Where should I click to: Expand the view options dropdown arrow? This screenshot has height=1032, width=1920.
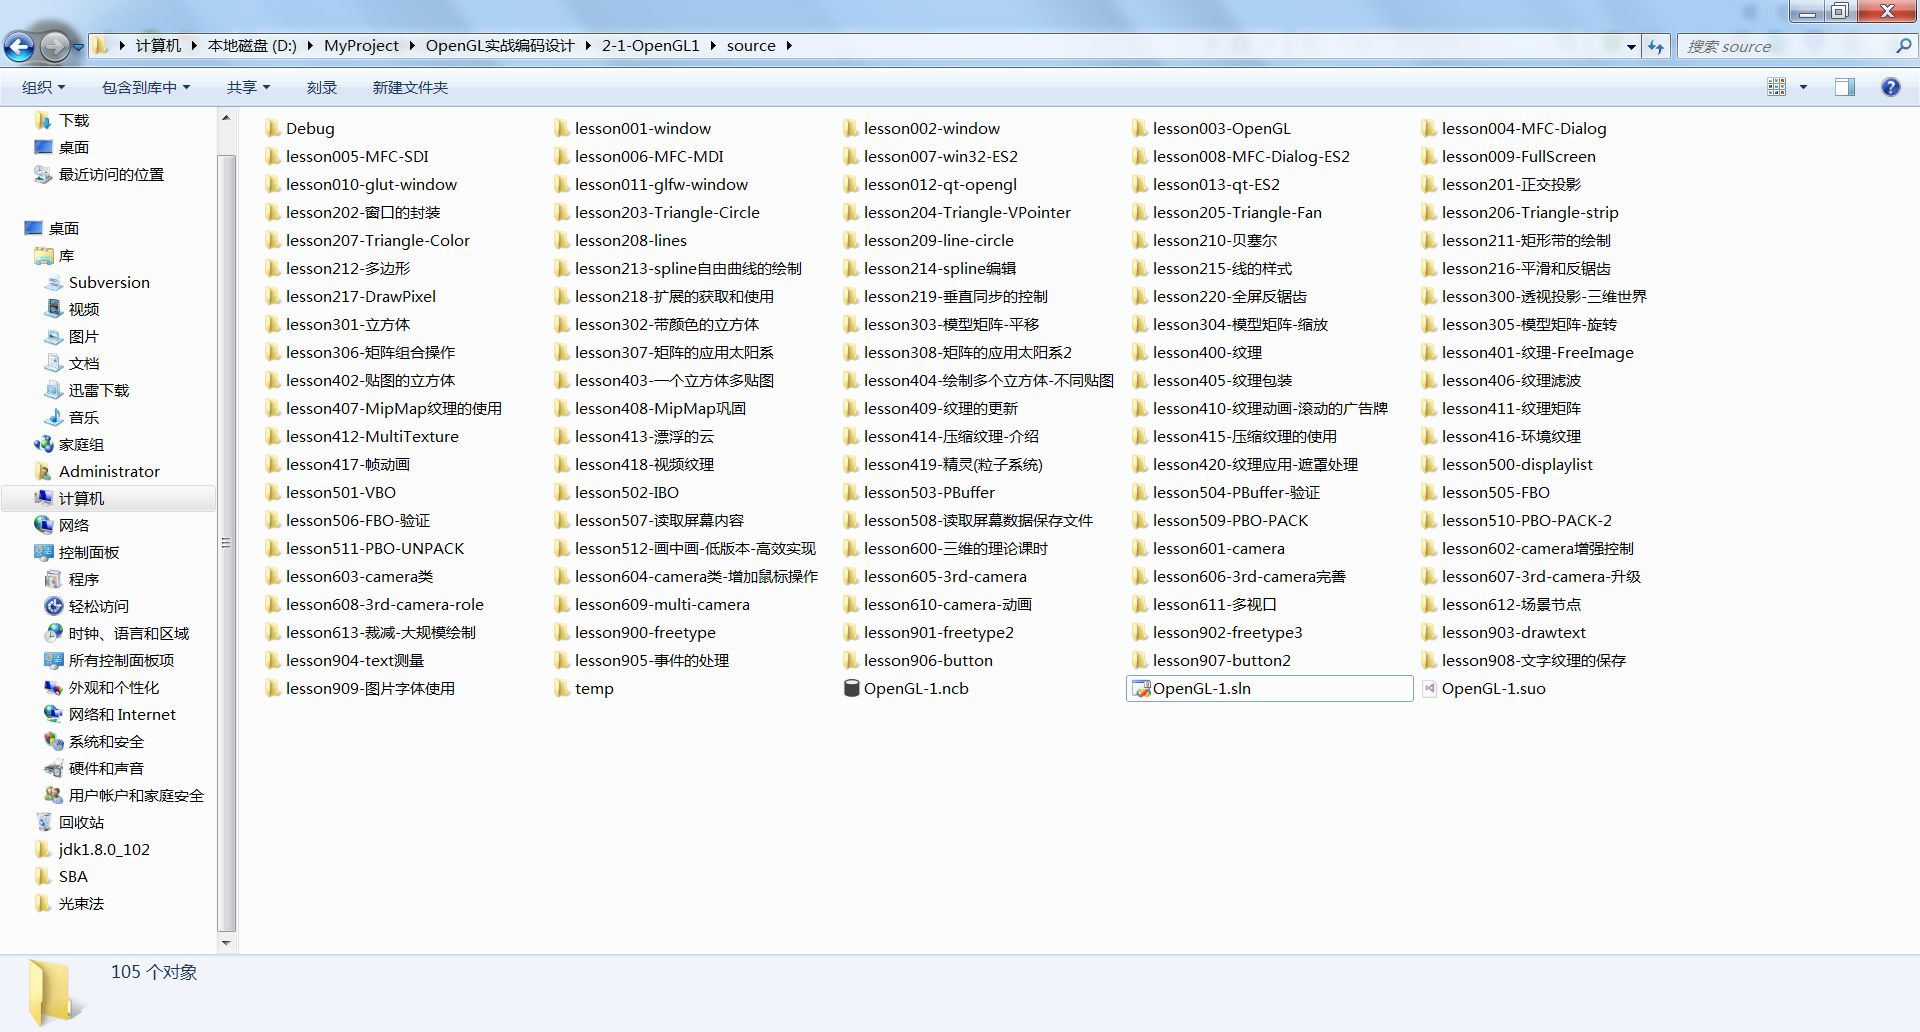pyautogui.click(x=1804, y=87)
